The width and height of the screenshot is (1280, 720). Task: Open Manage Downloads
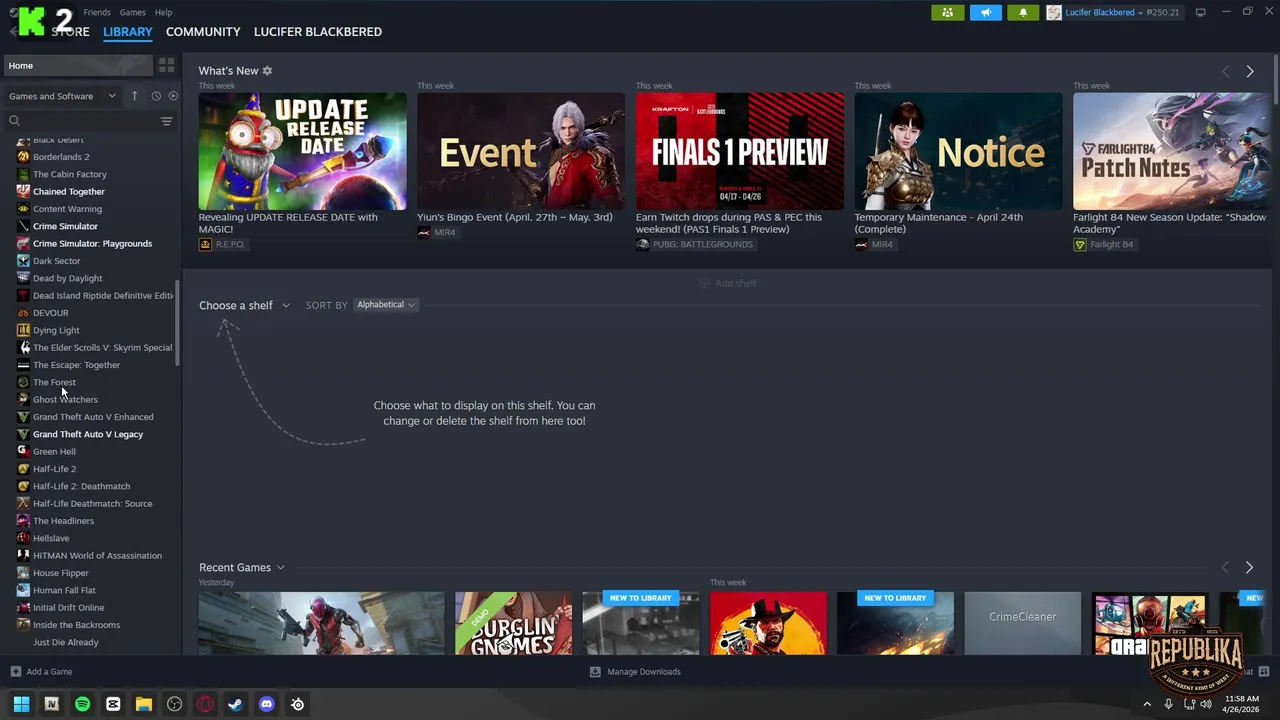(x=635, y=672)
